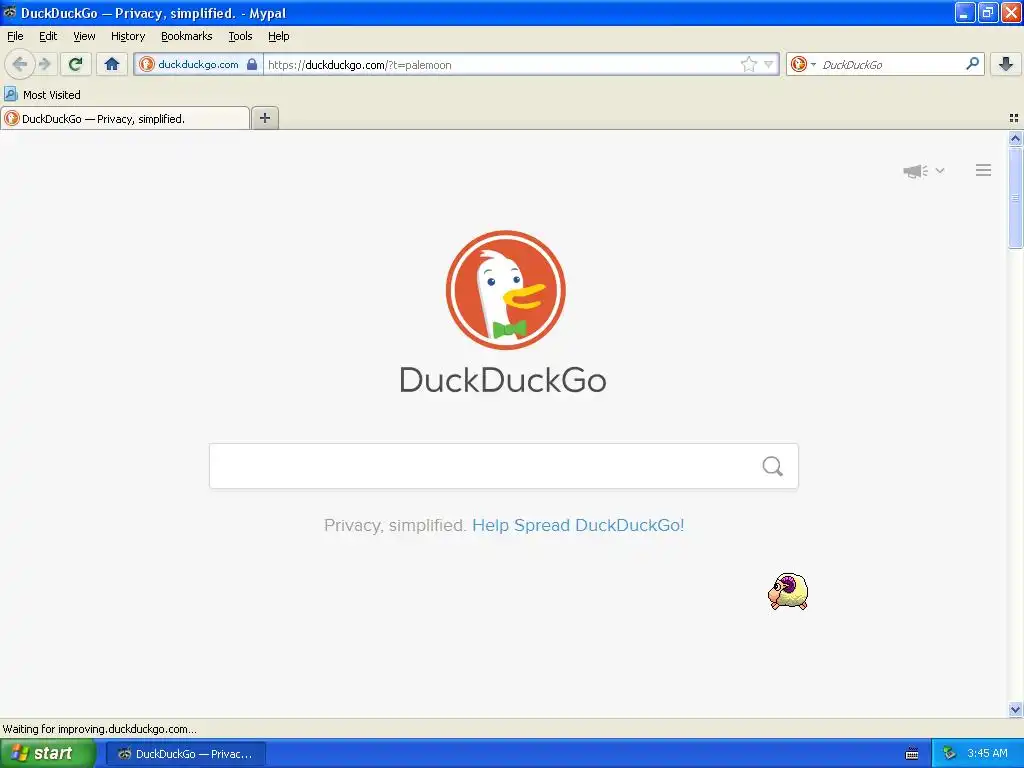Click the vertical scrollbar thumb
Viewport: 1024px width, 768px height.
click(x=1015, y=198)
